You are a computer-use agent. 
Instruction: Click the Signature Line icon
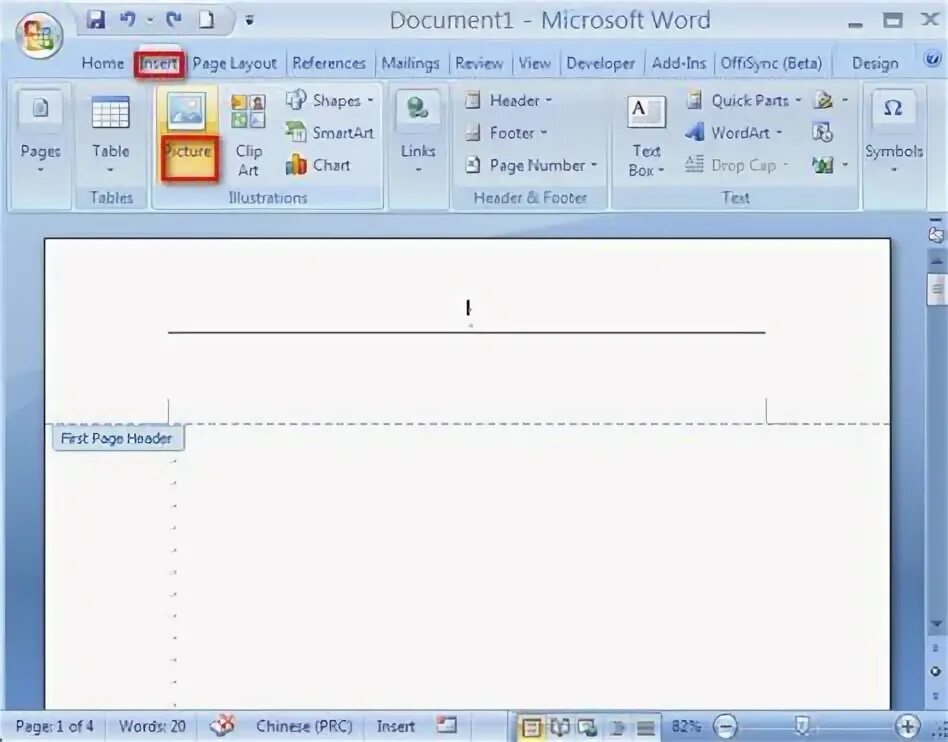pos(823,100)
